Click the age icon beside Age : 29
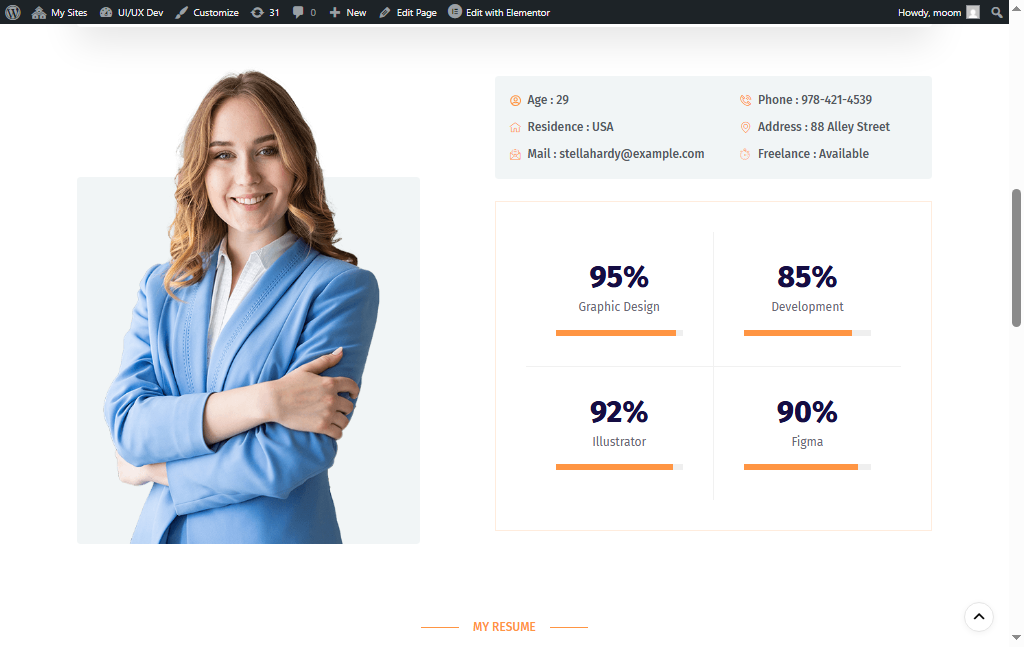Image resolution: width=1024 pixels, height=647 pixels. (x=514, y=100)
